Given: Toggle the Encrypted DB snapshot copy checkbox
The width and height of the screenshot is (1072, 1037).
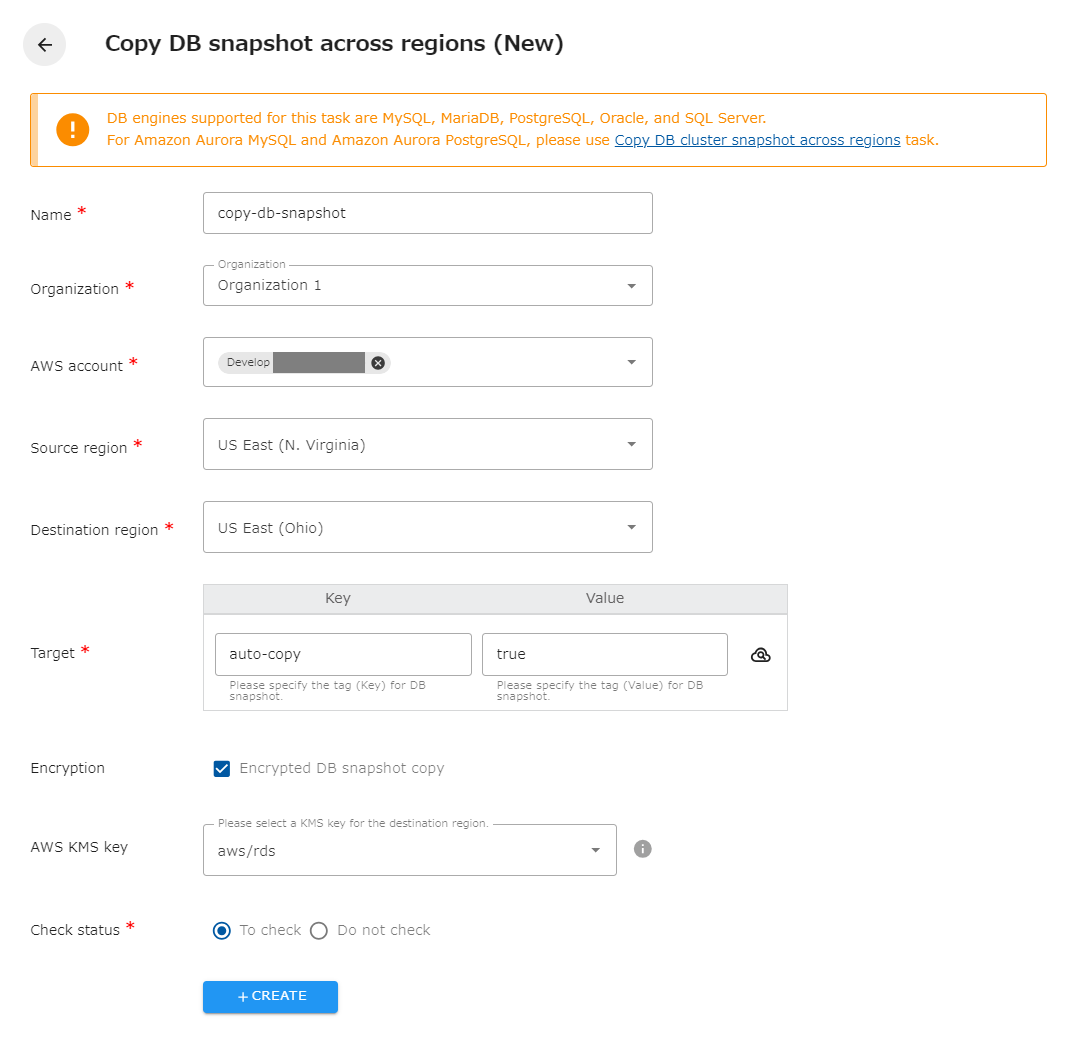Looking at the screenshot, I should (x=221, y=769).
